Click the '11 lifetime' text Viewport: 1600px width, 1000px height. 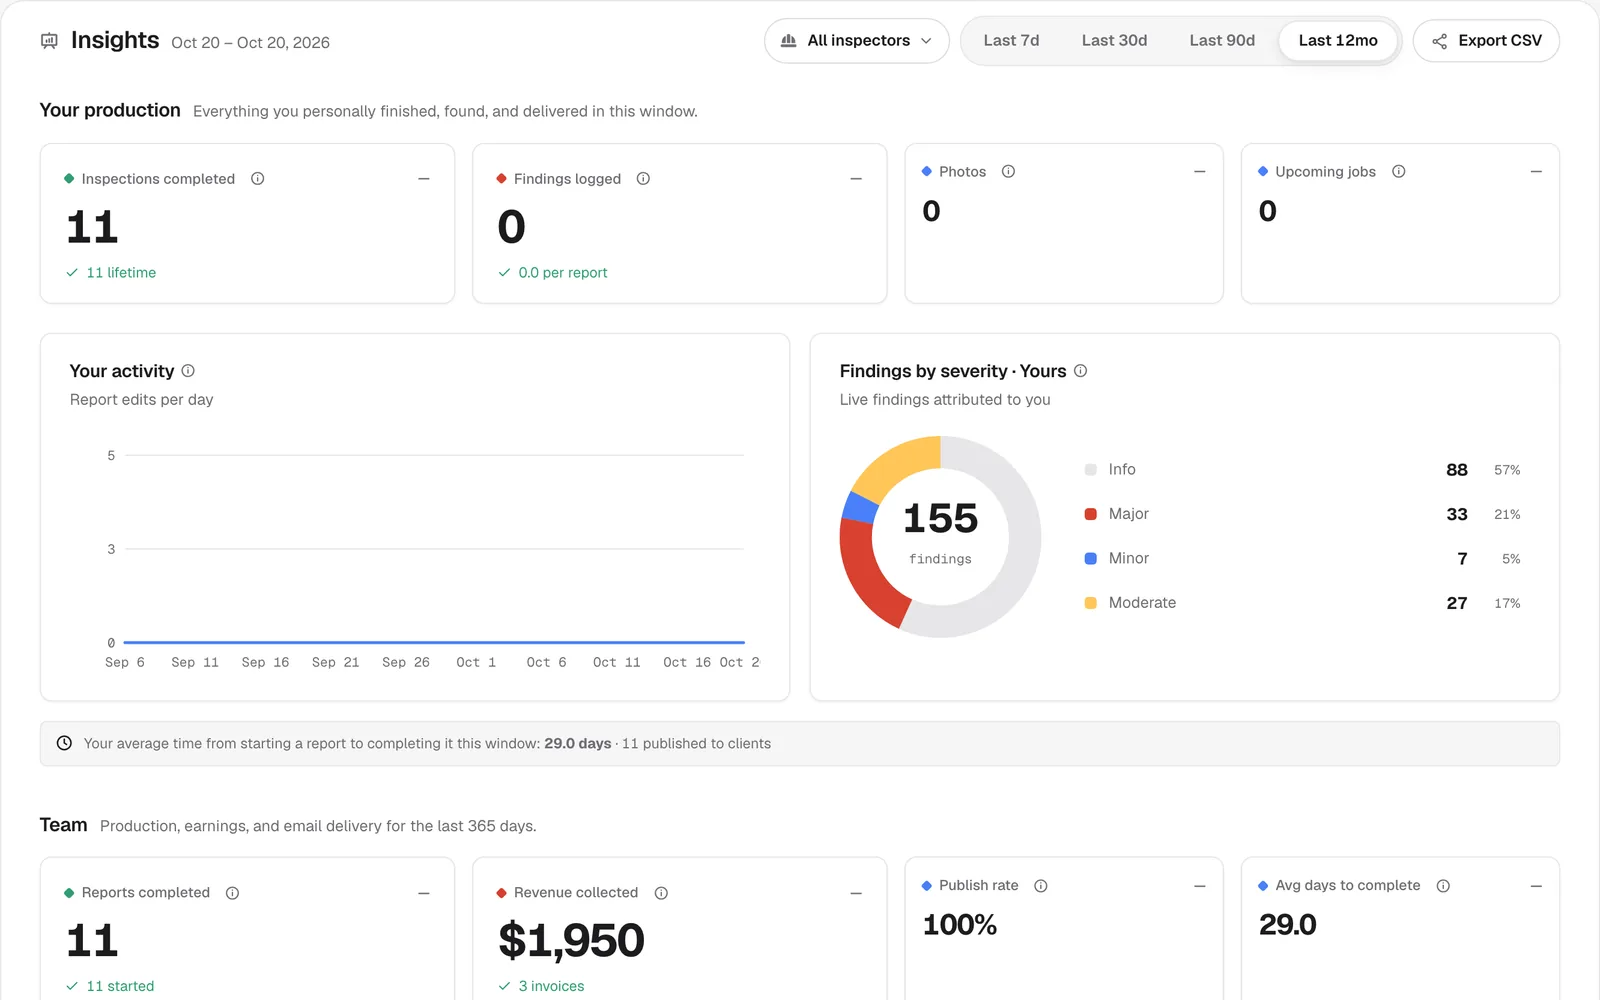[x=121, y=273]
